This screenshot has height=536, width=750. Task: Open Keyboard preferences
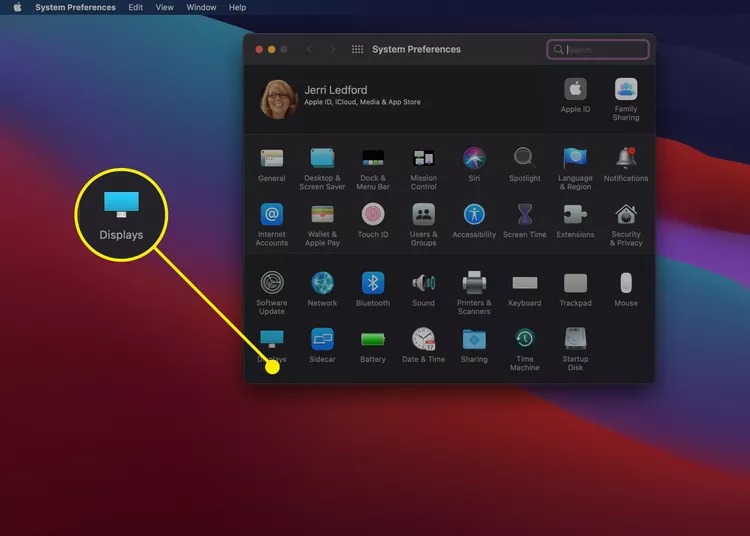[524, 289]
